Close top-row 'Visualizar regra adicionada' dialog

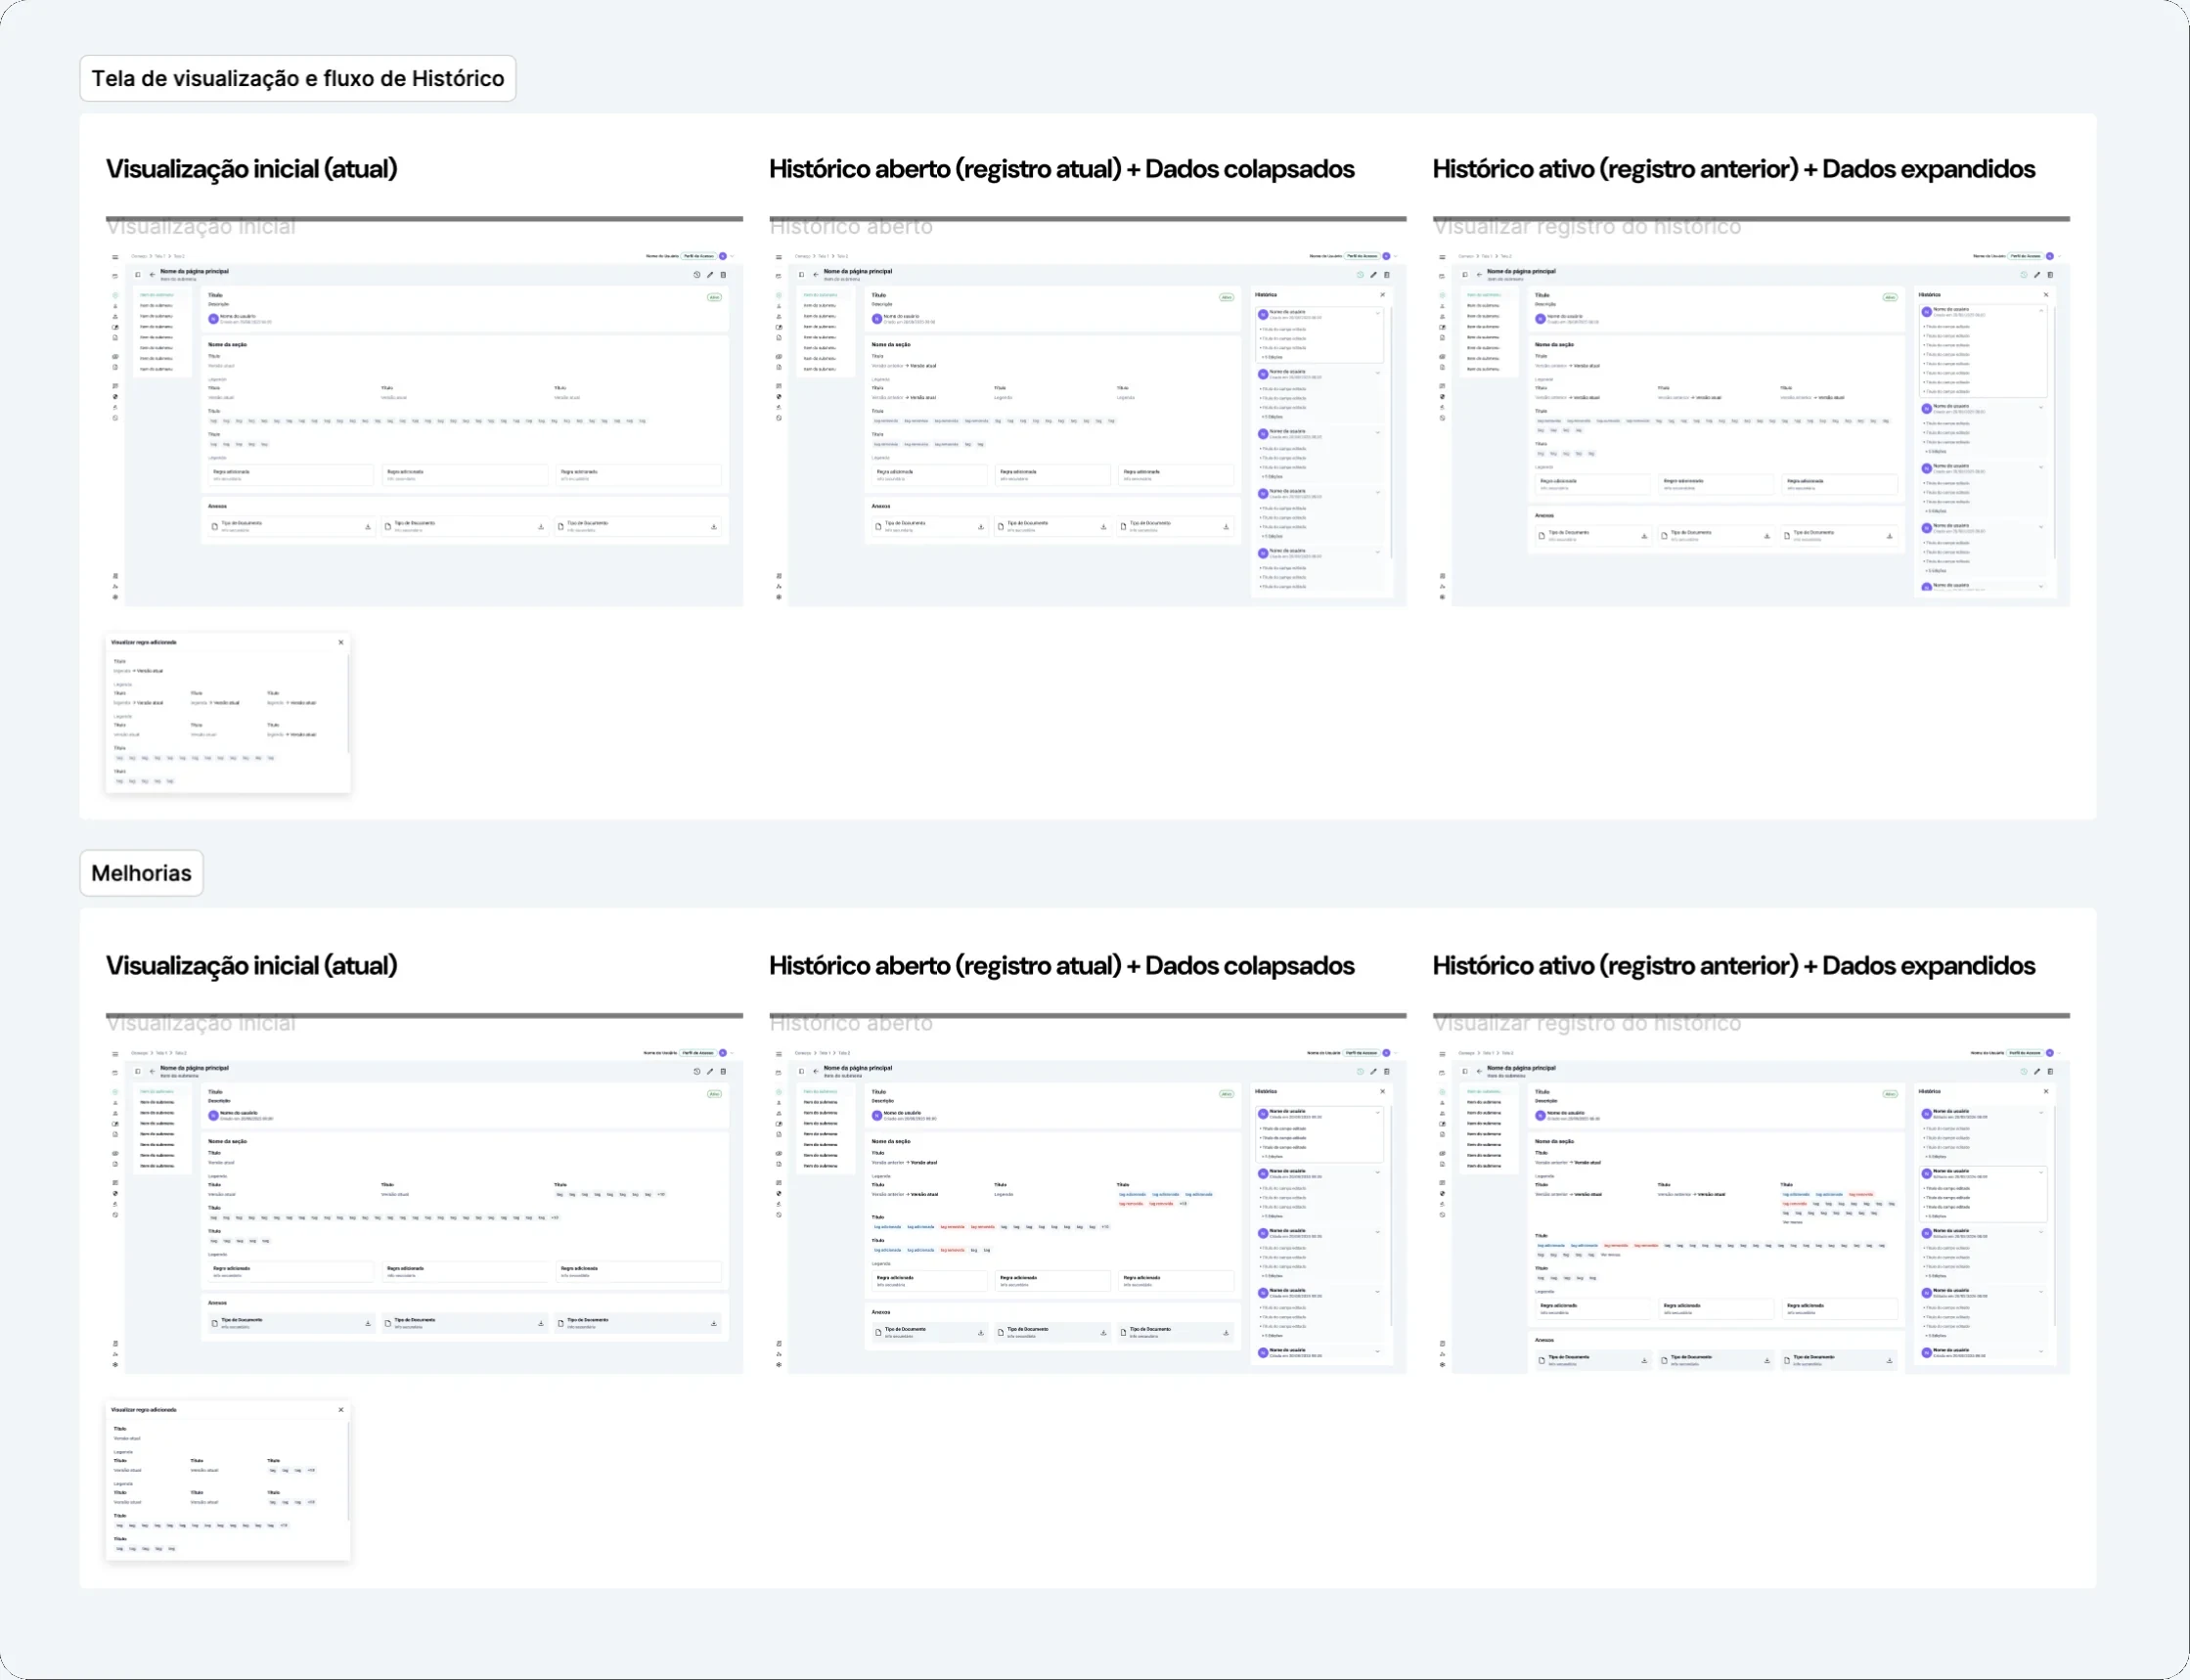click(341, 642)
